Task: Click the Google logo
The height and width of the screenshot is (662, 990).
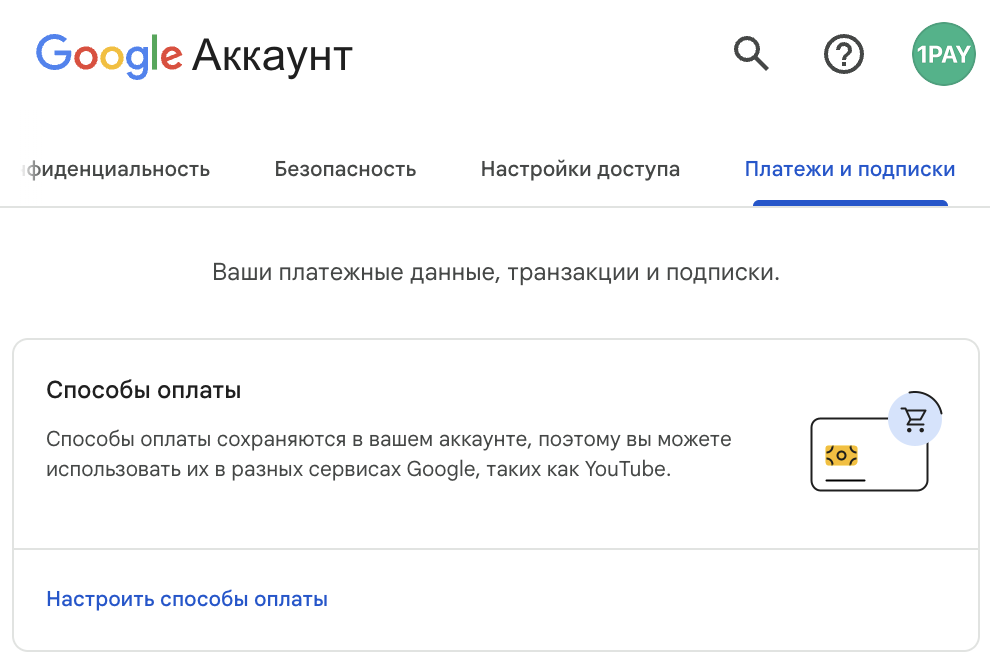Action: coord(109,54)
